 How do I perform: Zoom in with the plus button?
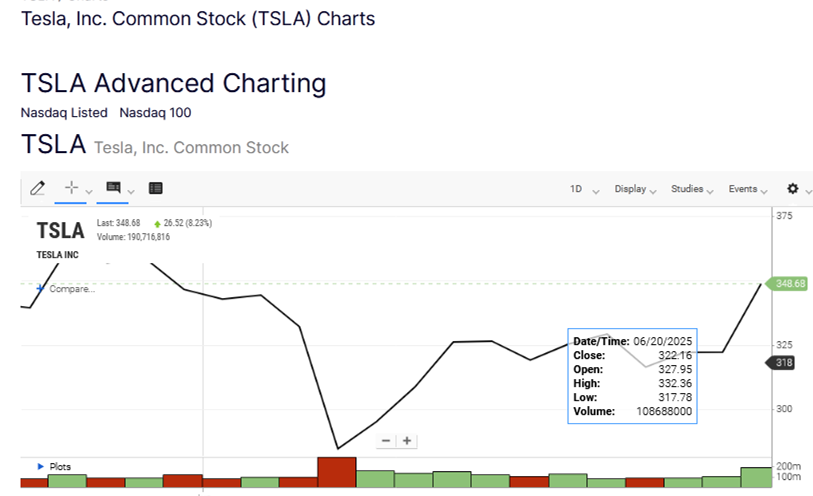[407, 440]
